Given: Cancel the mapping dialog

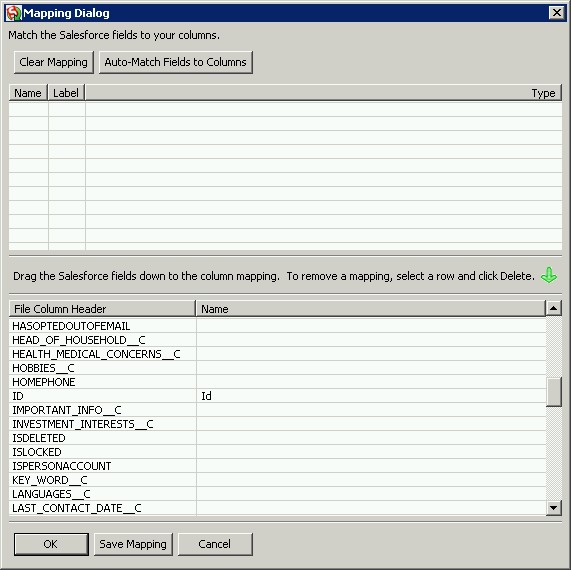Looking at the screenshot, I should (215, 544).
